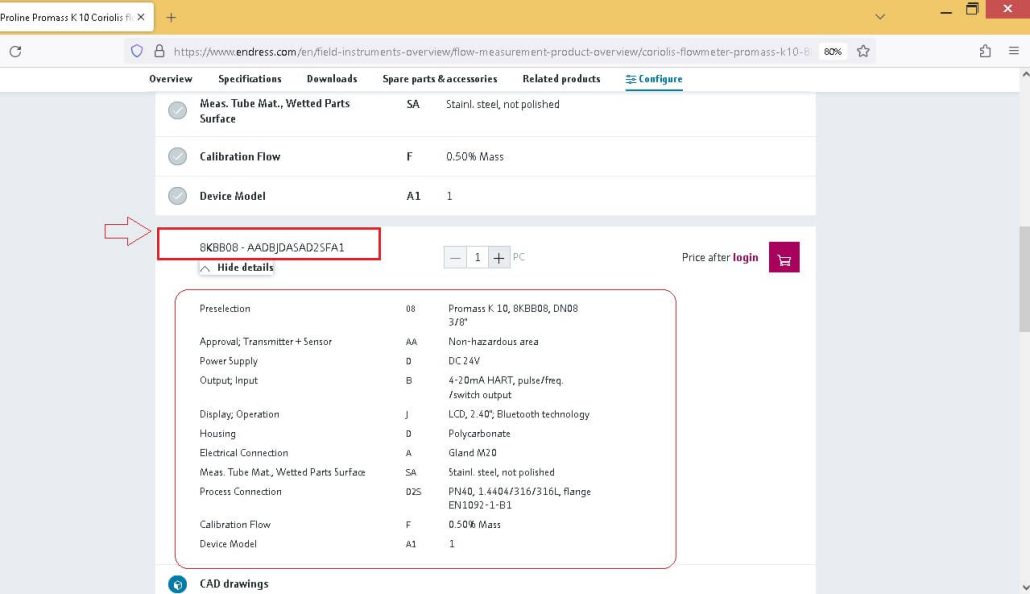
Task: Click the tracking protection shield icon
Action: 137,51
